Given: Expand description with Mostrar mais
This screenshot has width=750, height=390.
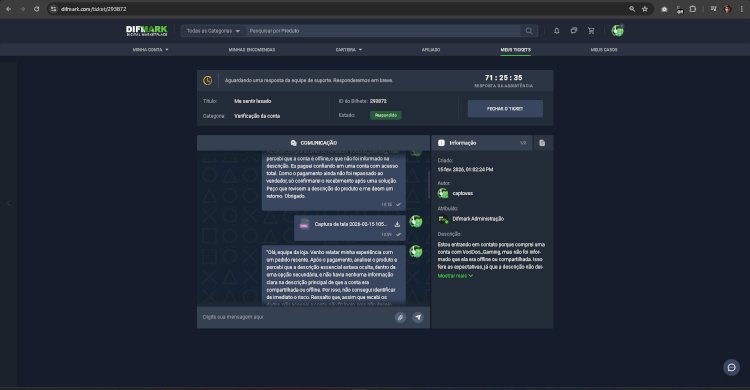Looking at the screenshot, I should pos(455,276).
